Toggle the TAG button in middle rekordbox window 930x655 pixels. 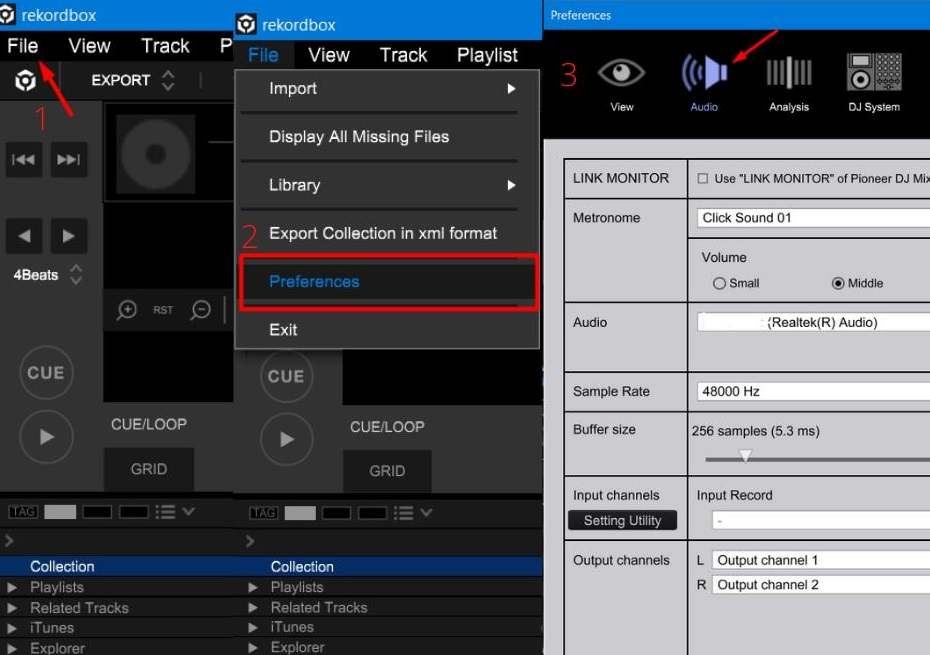(263, 513)
